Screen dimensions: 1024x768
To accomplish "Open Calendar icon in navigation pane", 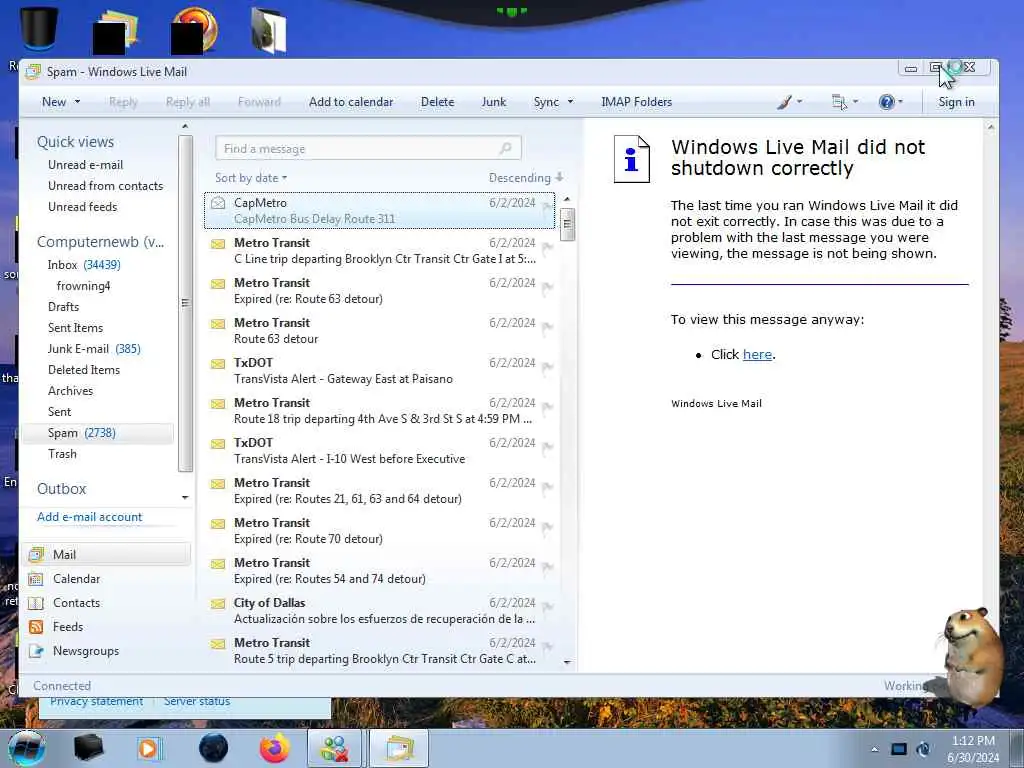I will [37, 579].
